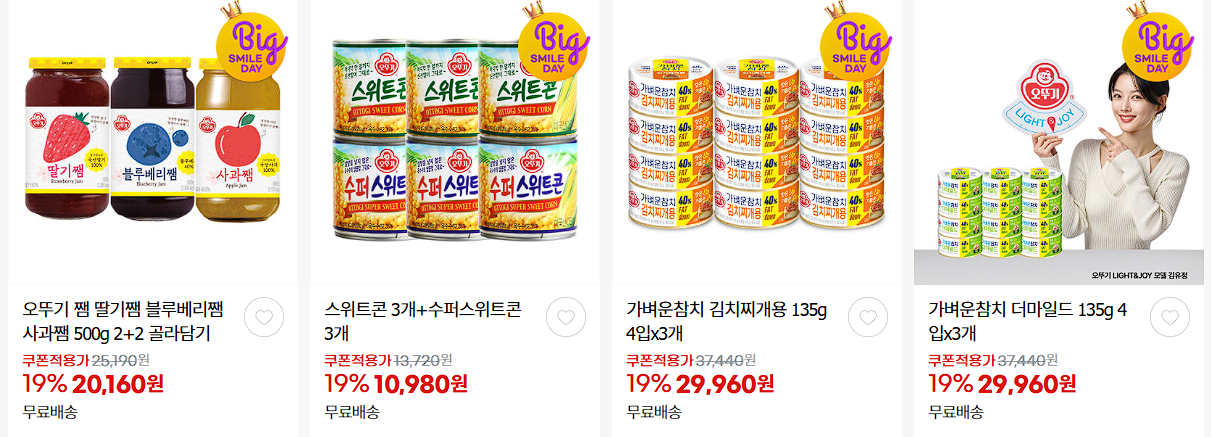The width and height of the screenshot is (1211, 437).
Task: Select the 10,980원 discounted price
Action: [x=419, y=384]
